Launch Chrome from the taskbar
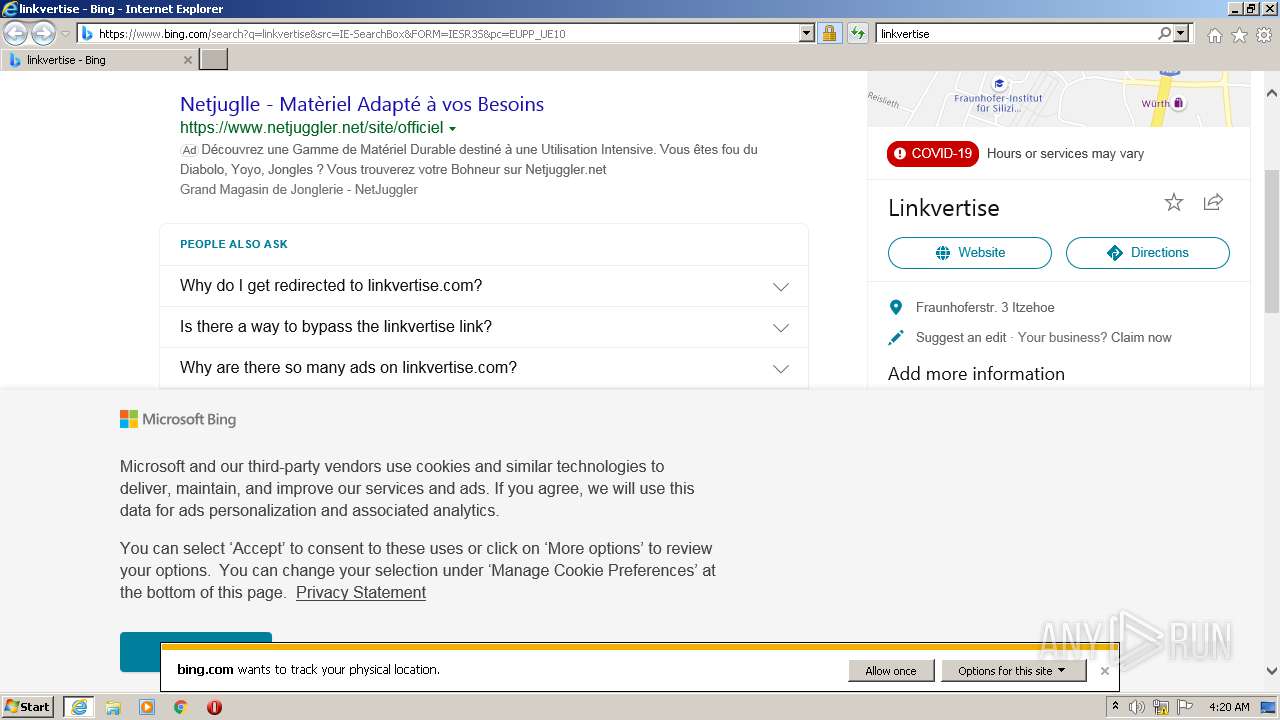The width and height of the screenshot is (1280, 720). [x=180, y=707]
